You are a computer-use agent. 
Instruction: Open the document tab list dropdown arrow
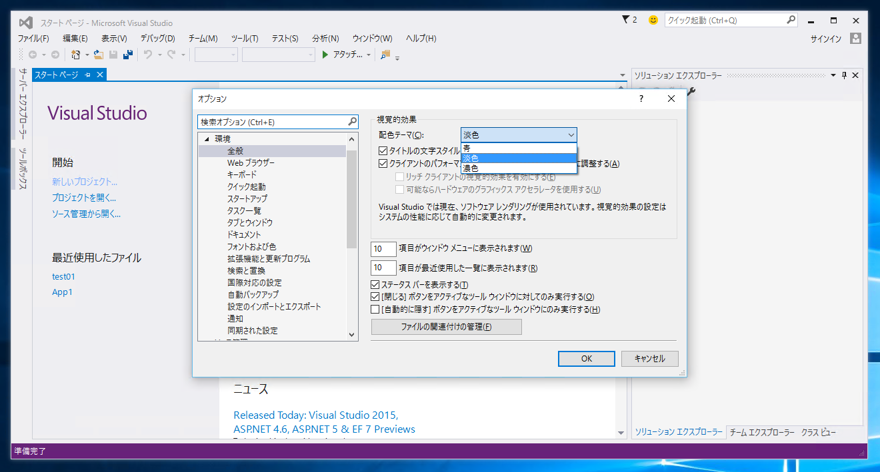(622, 75)
